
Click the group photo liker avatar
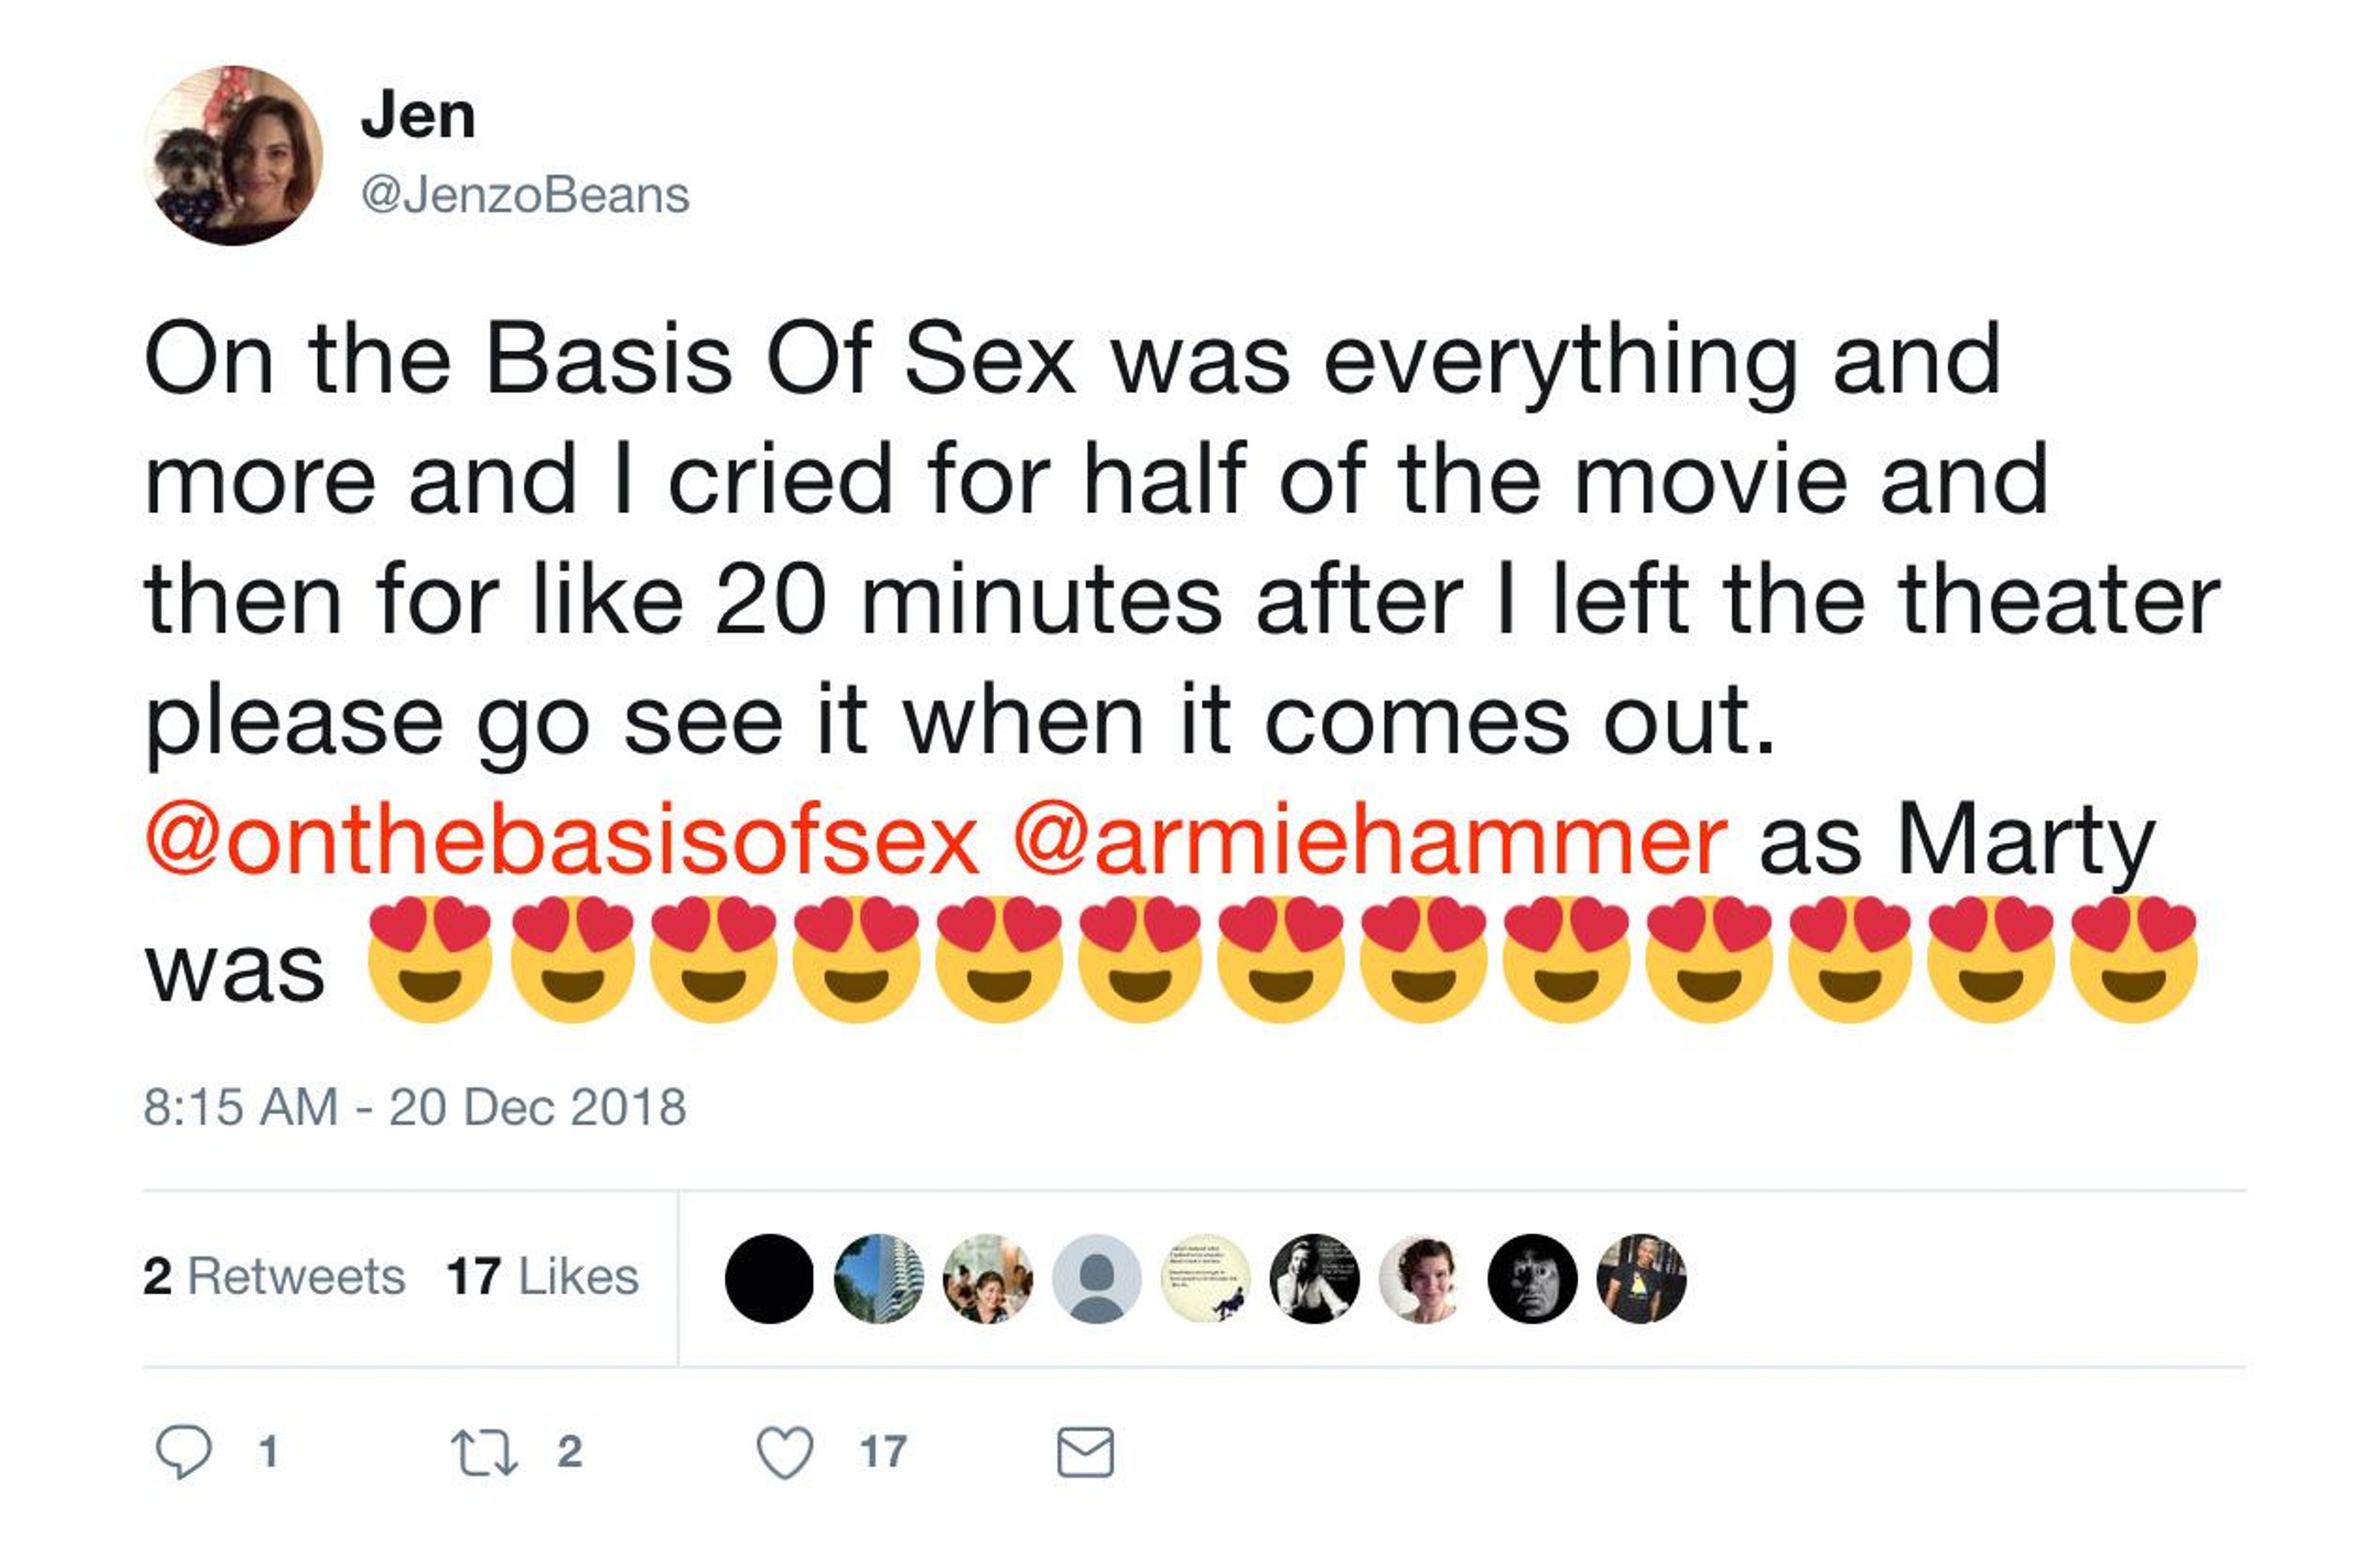coord(987,1278)
